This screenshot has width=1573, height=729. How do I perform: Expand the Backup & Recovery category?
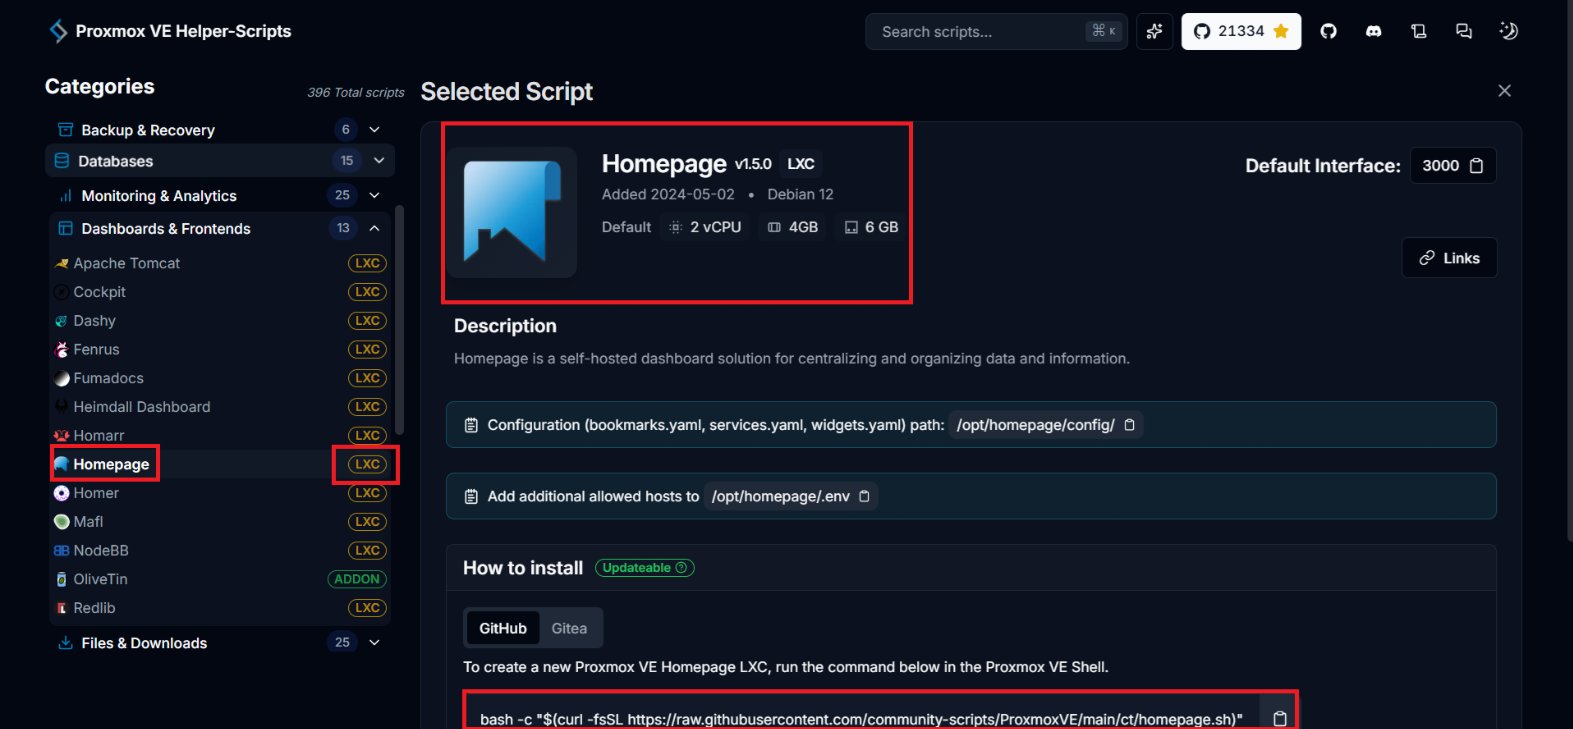tap(375, 130)
